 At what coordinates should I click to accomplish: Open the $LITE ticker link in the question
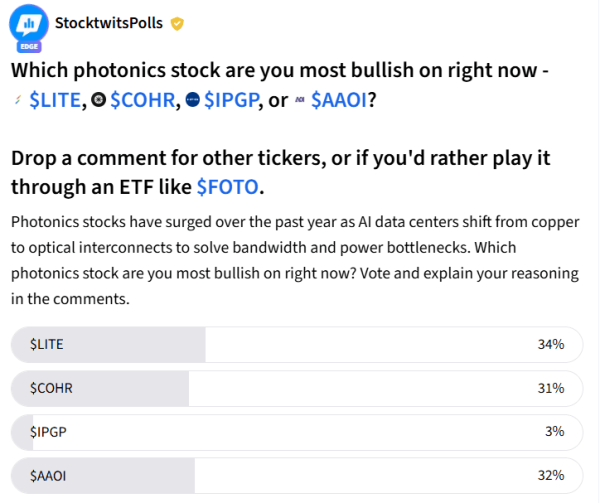[55, 100]
